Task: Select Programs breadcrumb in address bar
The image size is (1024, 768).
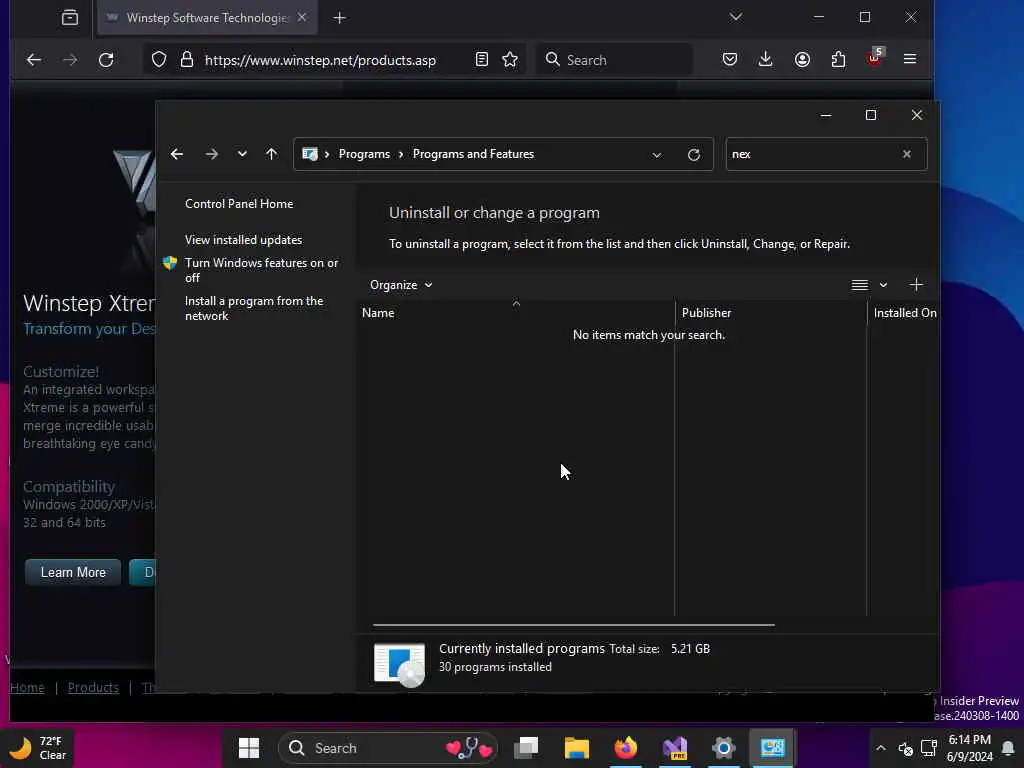Action: click(364, 154)
